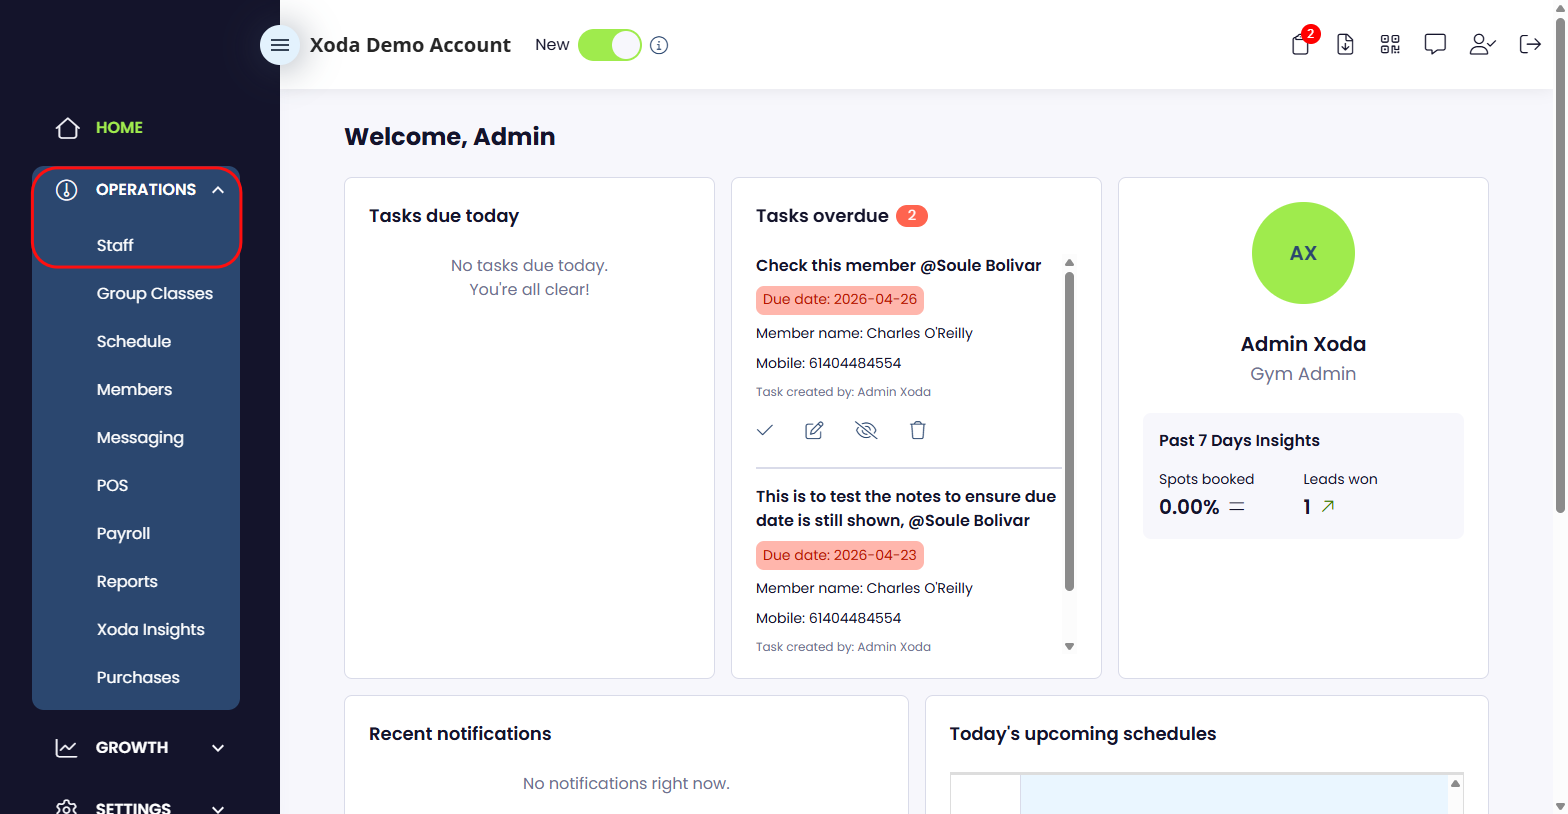This screenshot has width=1568, height=814.
Task: Click the Due date 2026-04-23 label
Action: tap(840, 555)
